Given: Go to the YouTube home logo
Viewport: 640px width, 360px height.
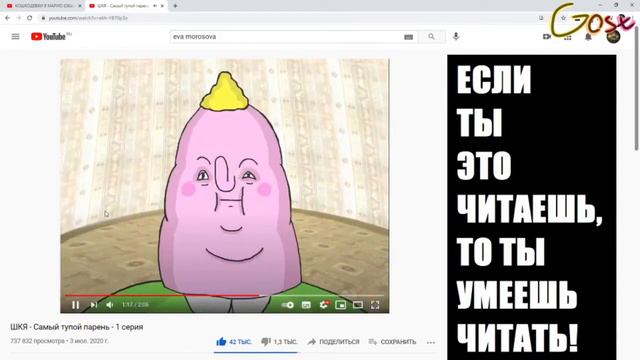Looking at the screenshot, I should coord(48,37).
